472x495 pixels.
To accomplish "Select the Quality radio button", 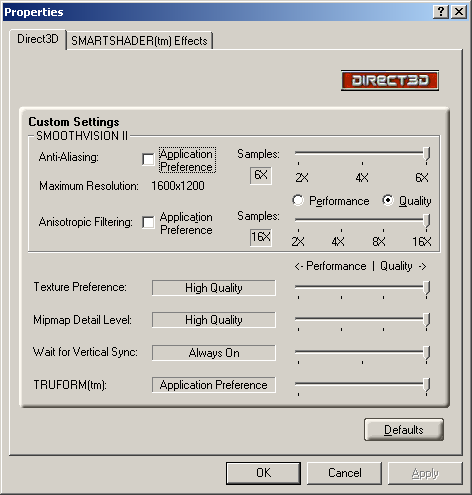I will click(388, 200).
